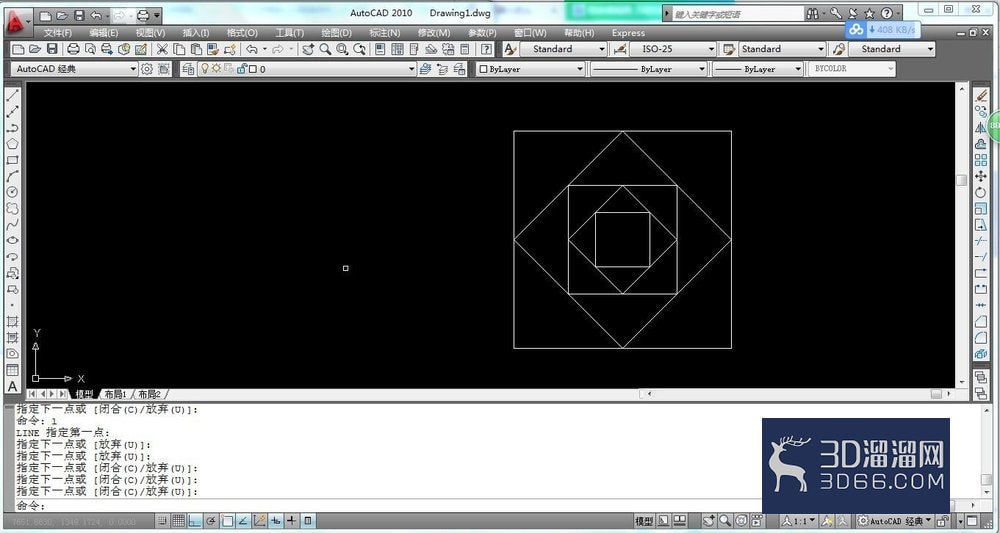1000x533 pixels.
Task: Click the Help question mark in standard toolbar
Action: [x=487, y=49]
